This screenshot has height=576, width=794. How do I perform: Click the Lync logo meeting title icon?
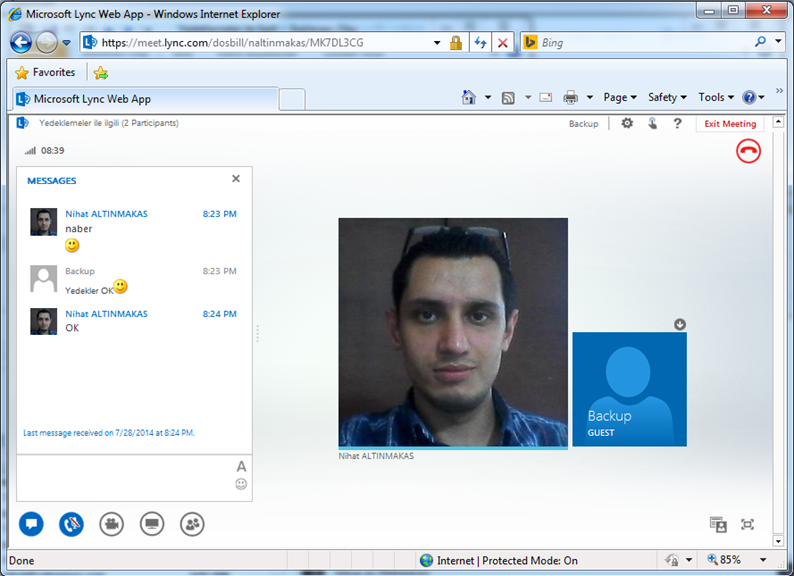click(22, 123)
